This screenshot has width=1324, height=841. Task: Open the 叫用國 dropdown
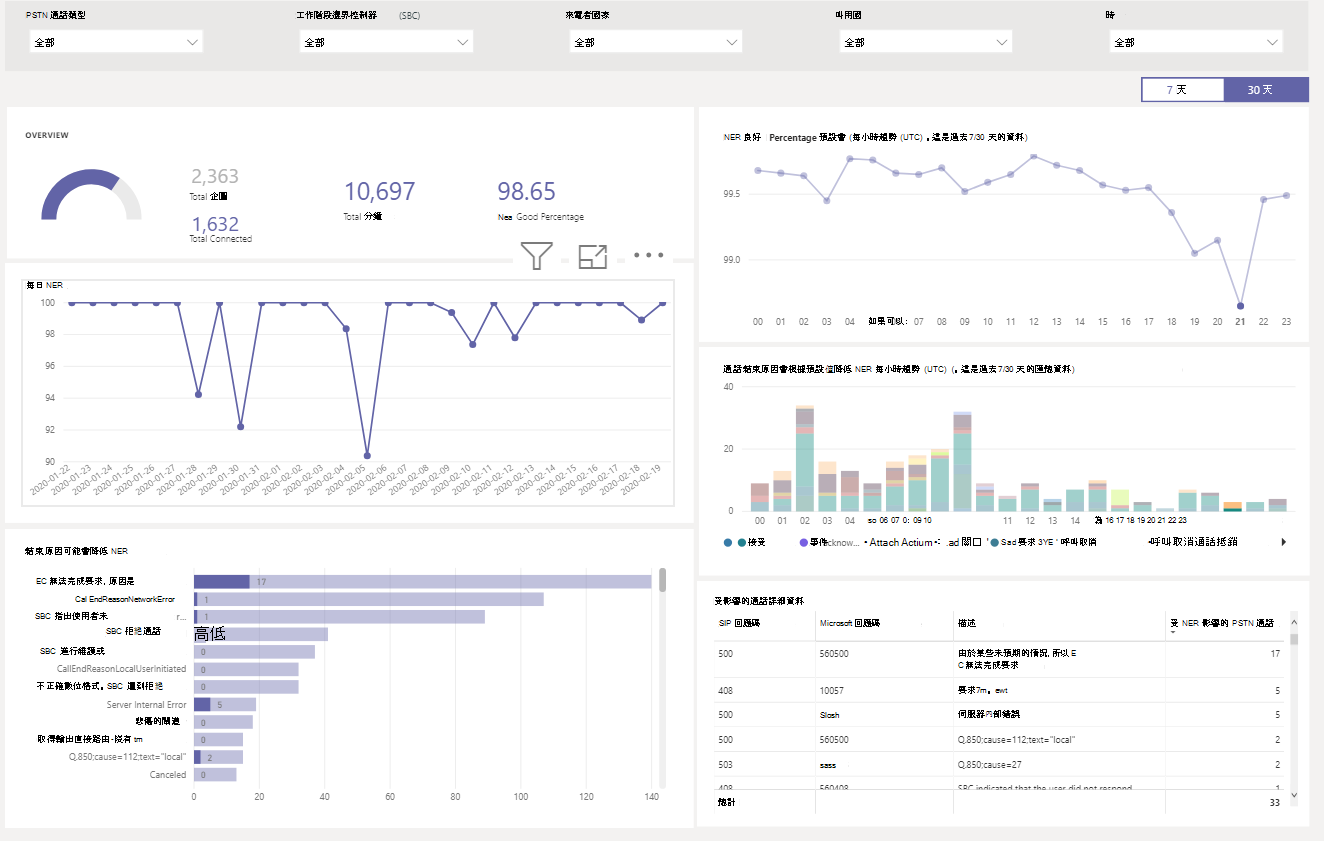[x=926, y=42]
